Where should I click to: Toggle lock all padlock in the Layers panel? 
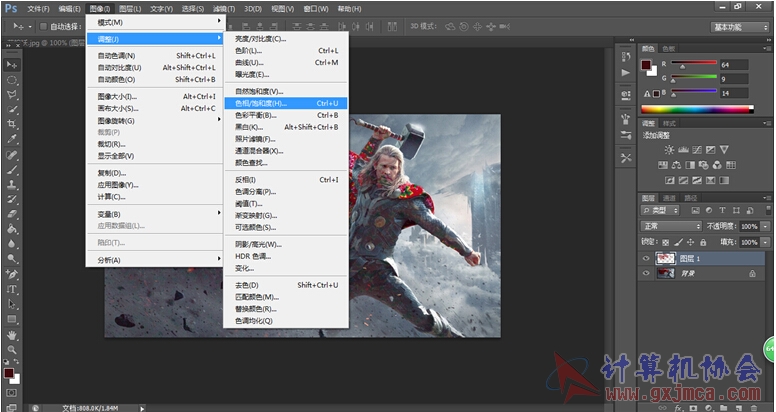click(703, 242)
